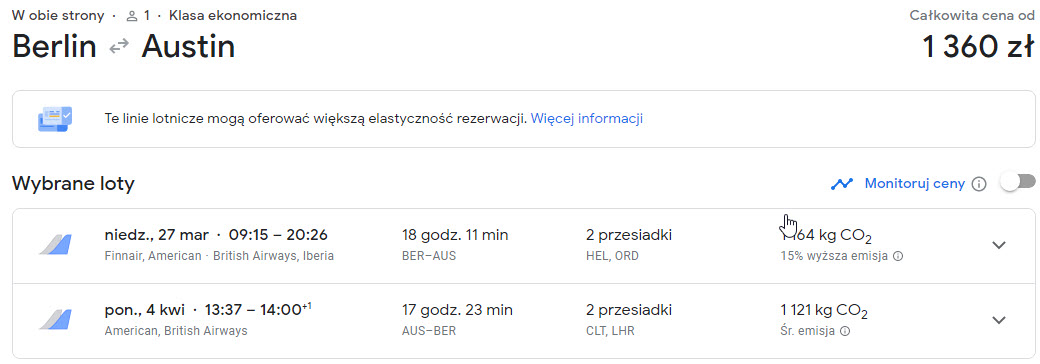The image size is (1040, 364).
Task: Click the CLT, LHR layover text
Action: (x=610, y=331)
